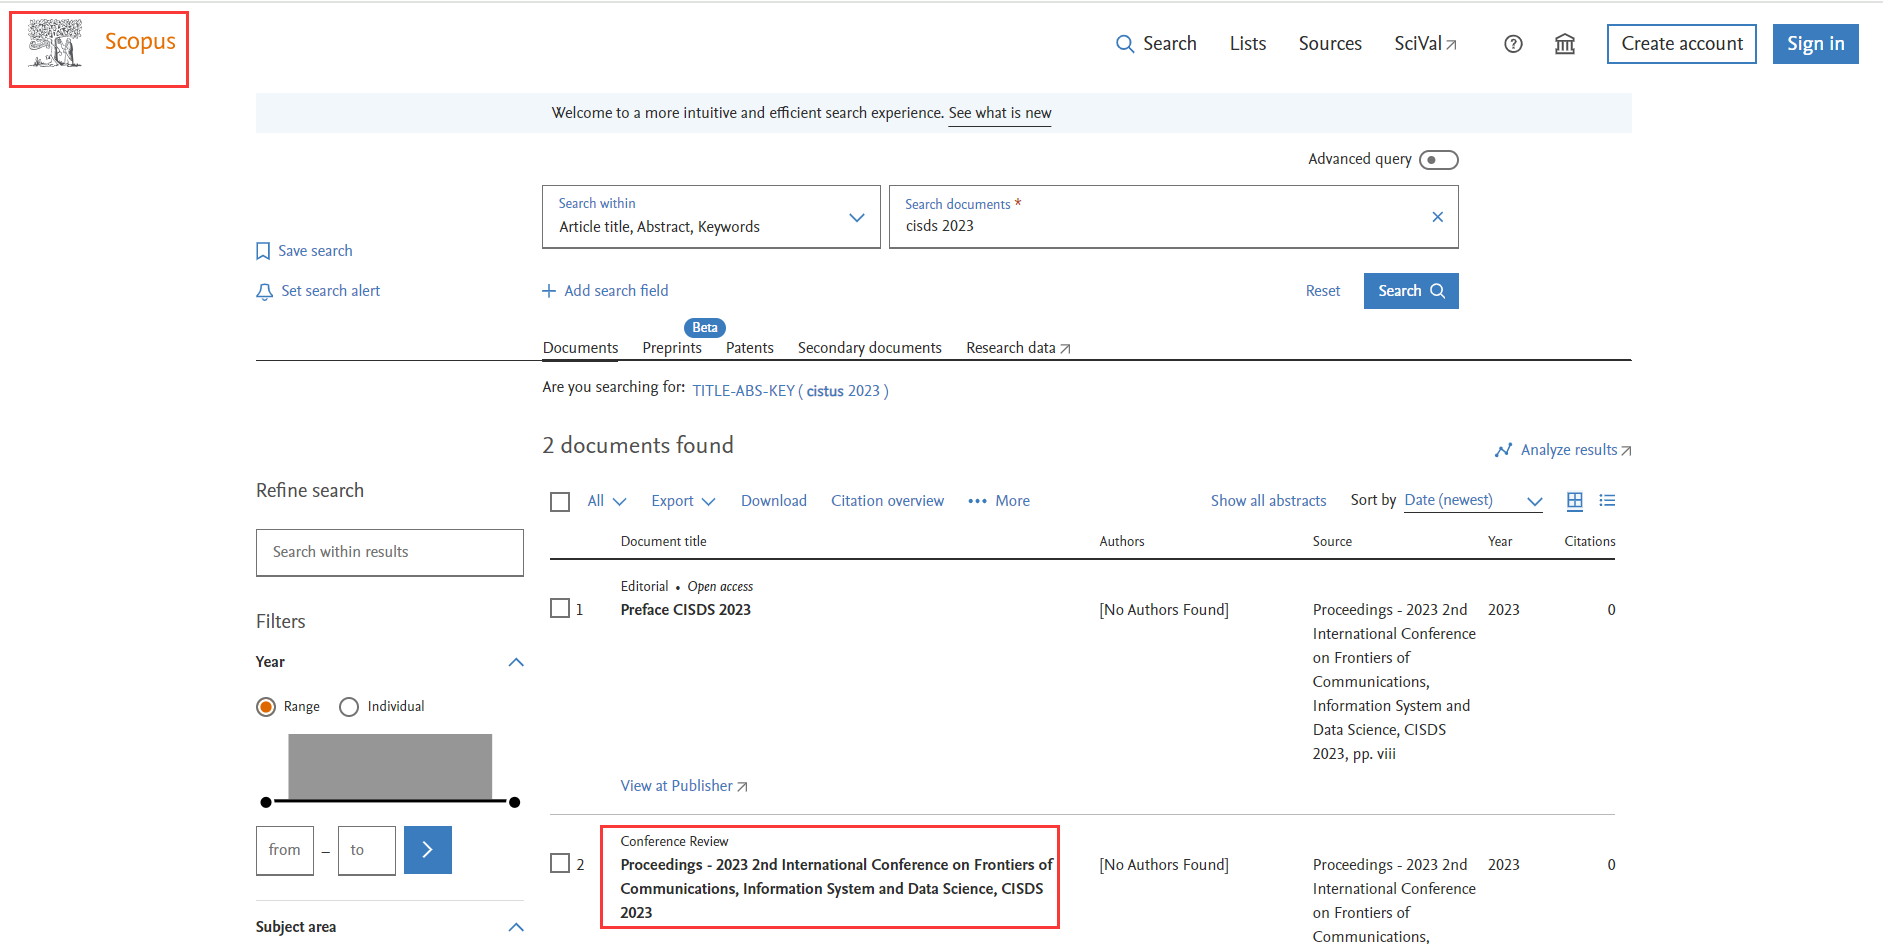The width and height of the screenshot is (1883, 944).
Task: Click magnifier icon next to Search nav
Action: click(x=1125, y=44)
